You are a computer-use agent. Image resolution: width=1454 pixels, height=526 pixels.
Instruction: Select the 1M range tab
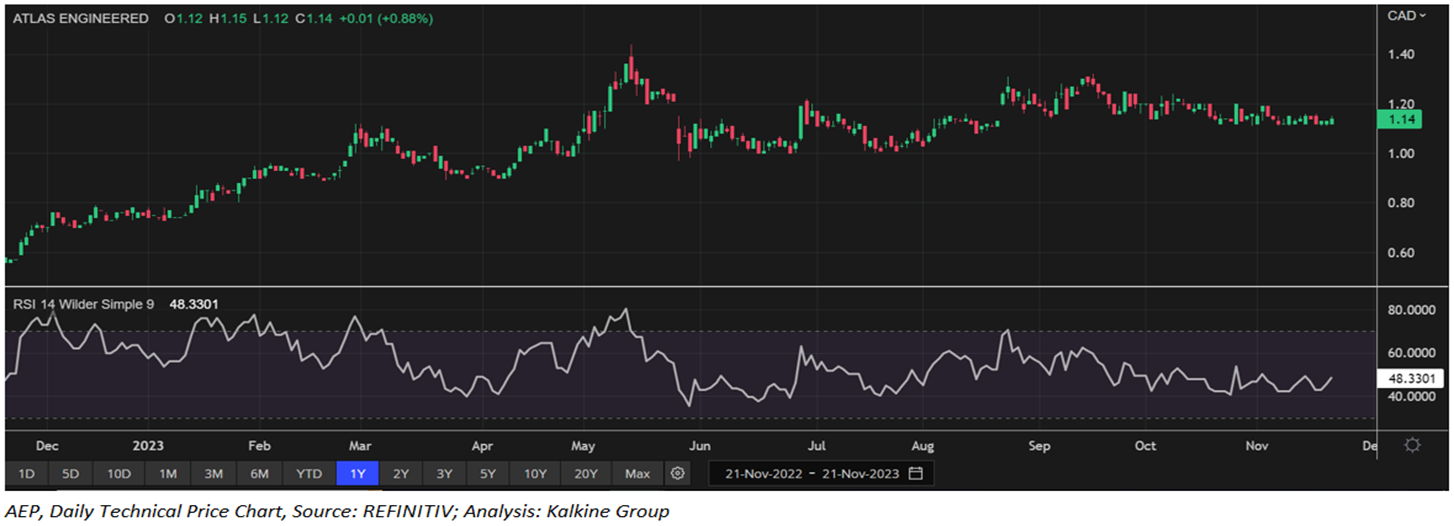168,473
